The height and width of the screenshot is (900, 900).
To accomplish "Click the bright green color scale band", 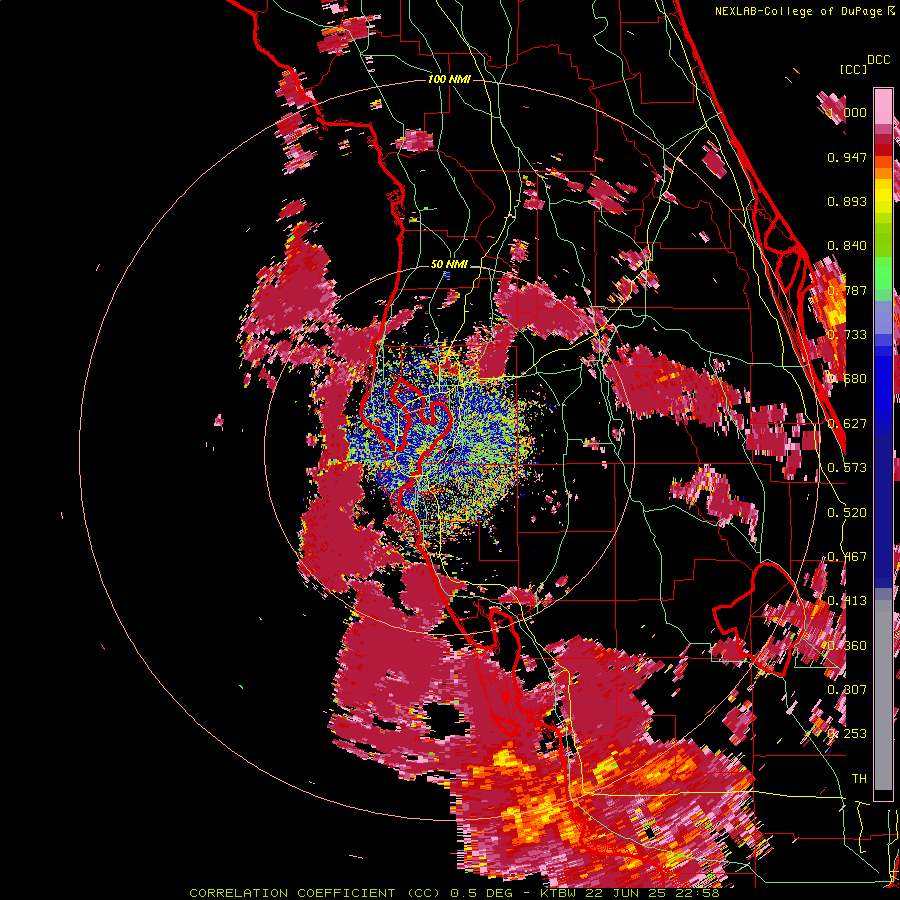I will click(x=883, y=273).
